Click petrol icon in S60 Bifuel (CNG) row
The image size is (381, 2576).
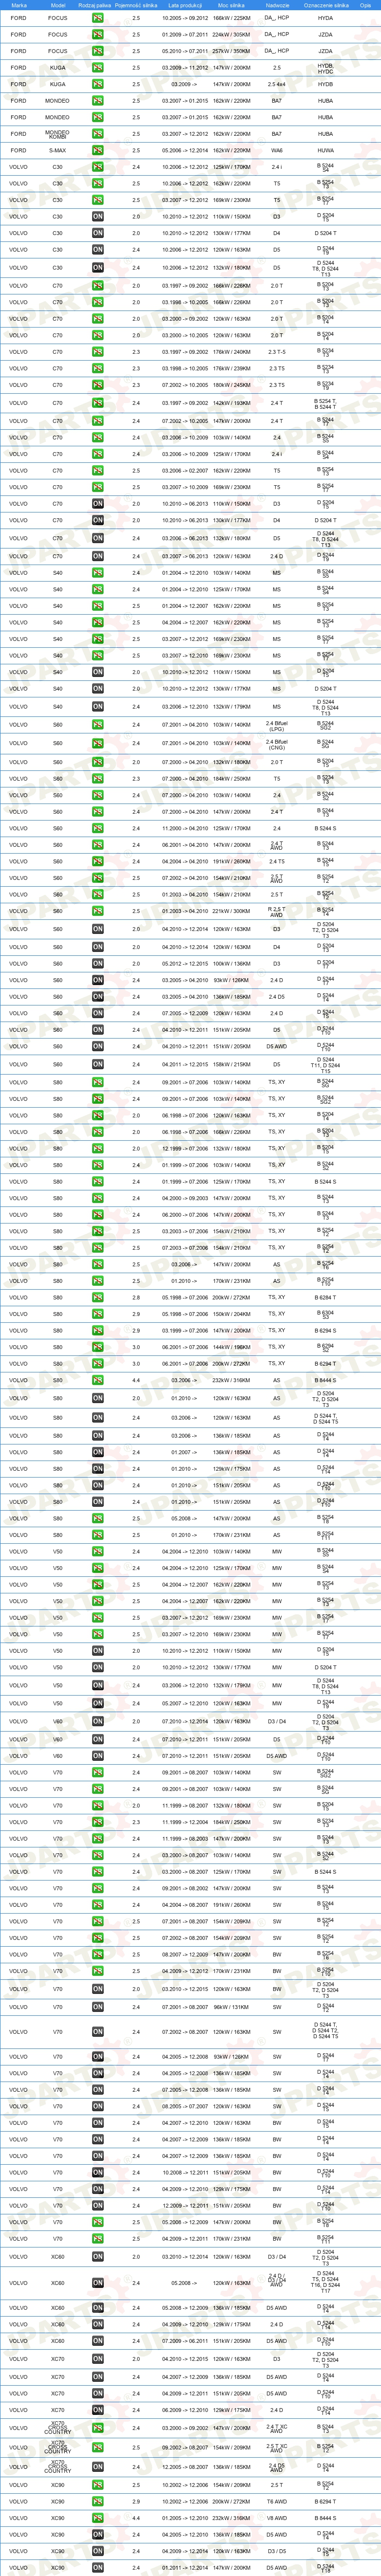[97, 743]
